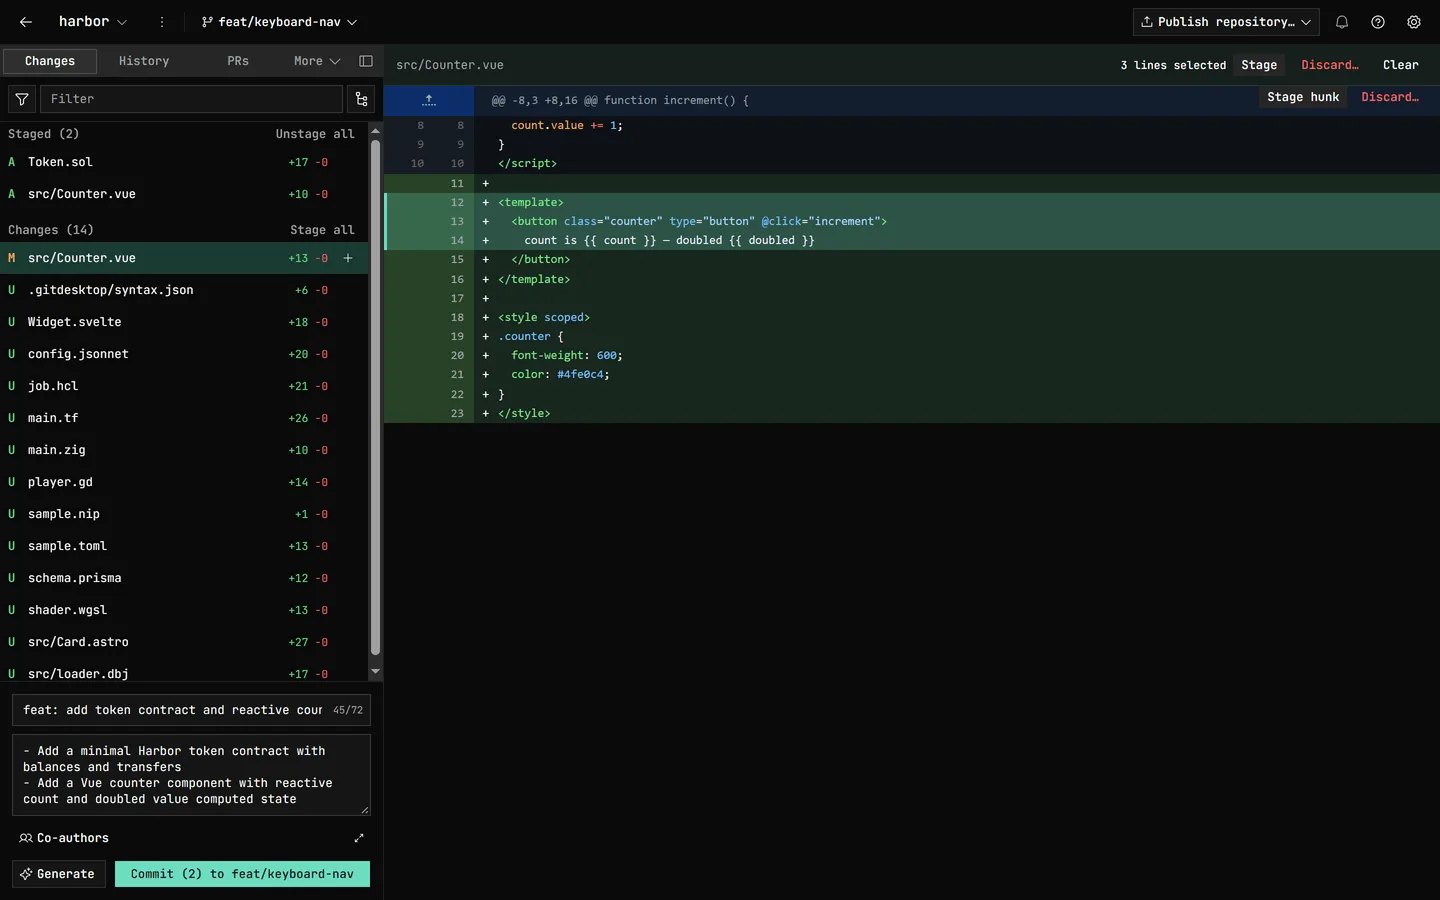Click Stage all
The image size is (1440, 900).
(x=322, y=230)
